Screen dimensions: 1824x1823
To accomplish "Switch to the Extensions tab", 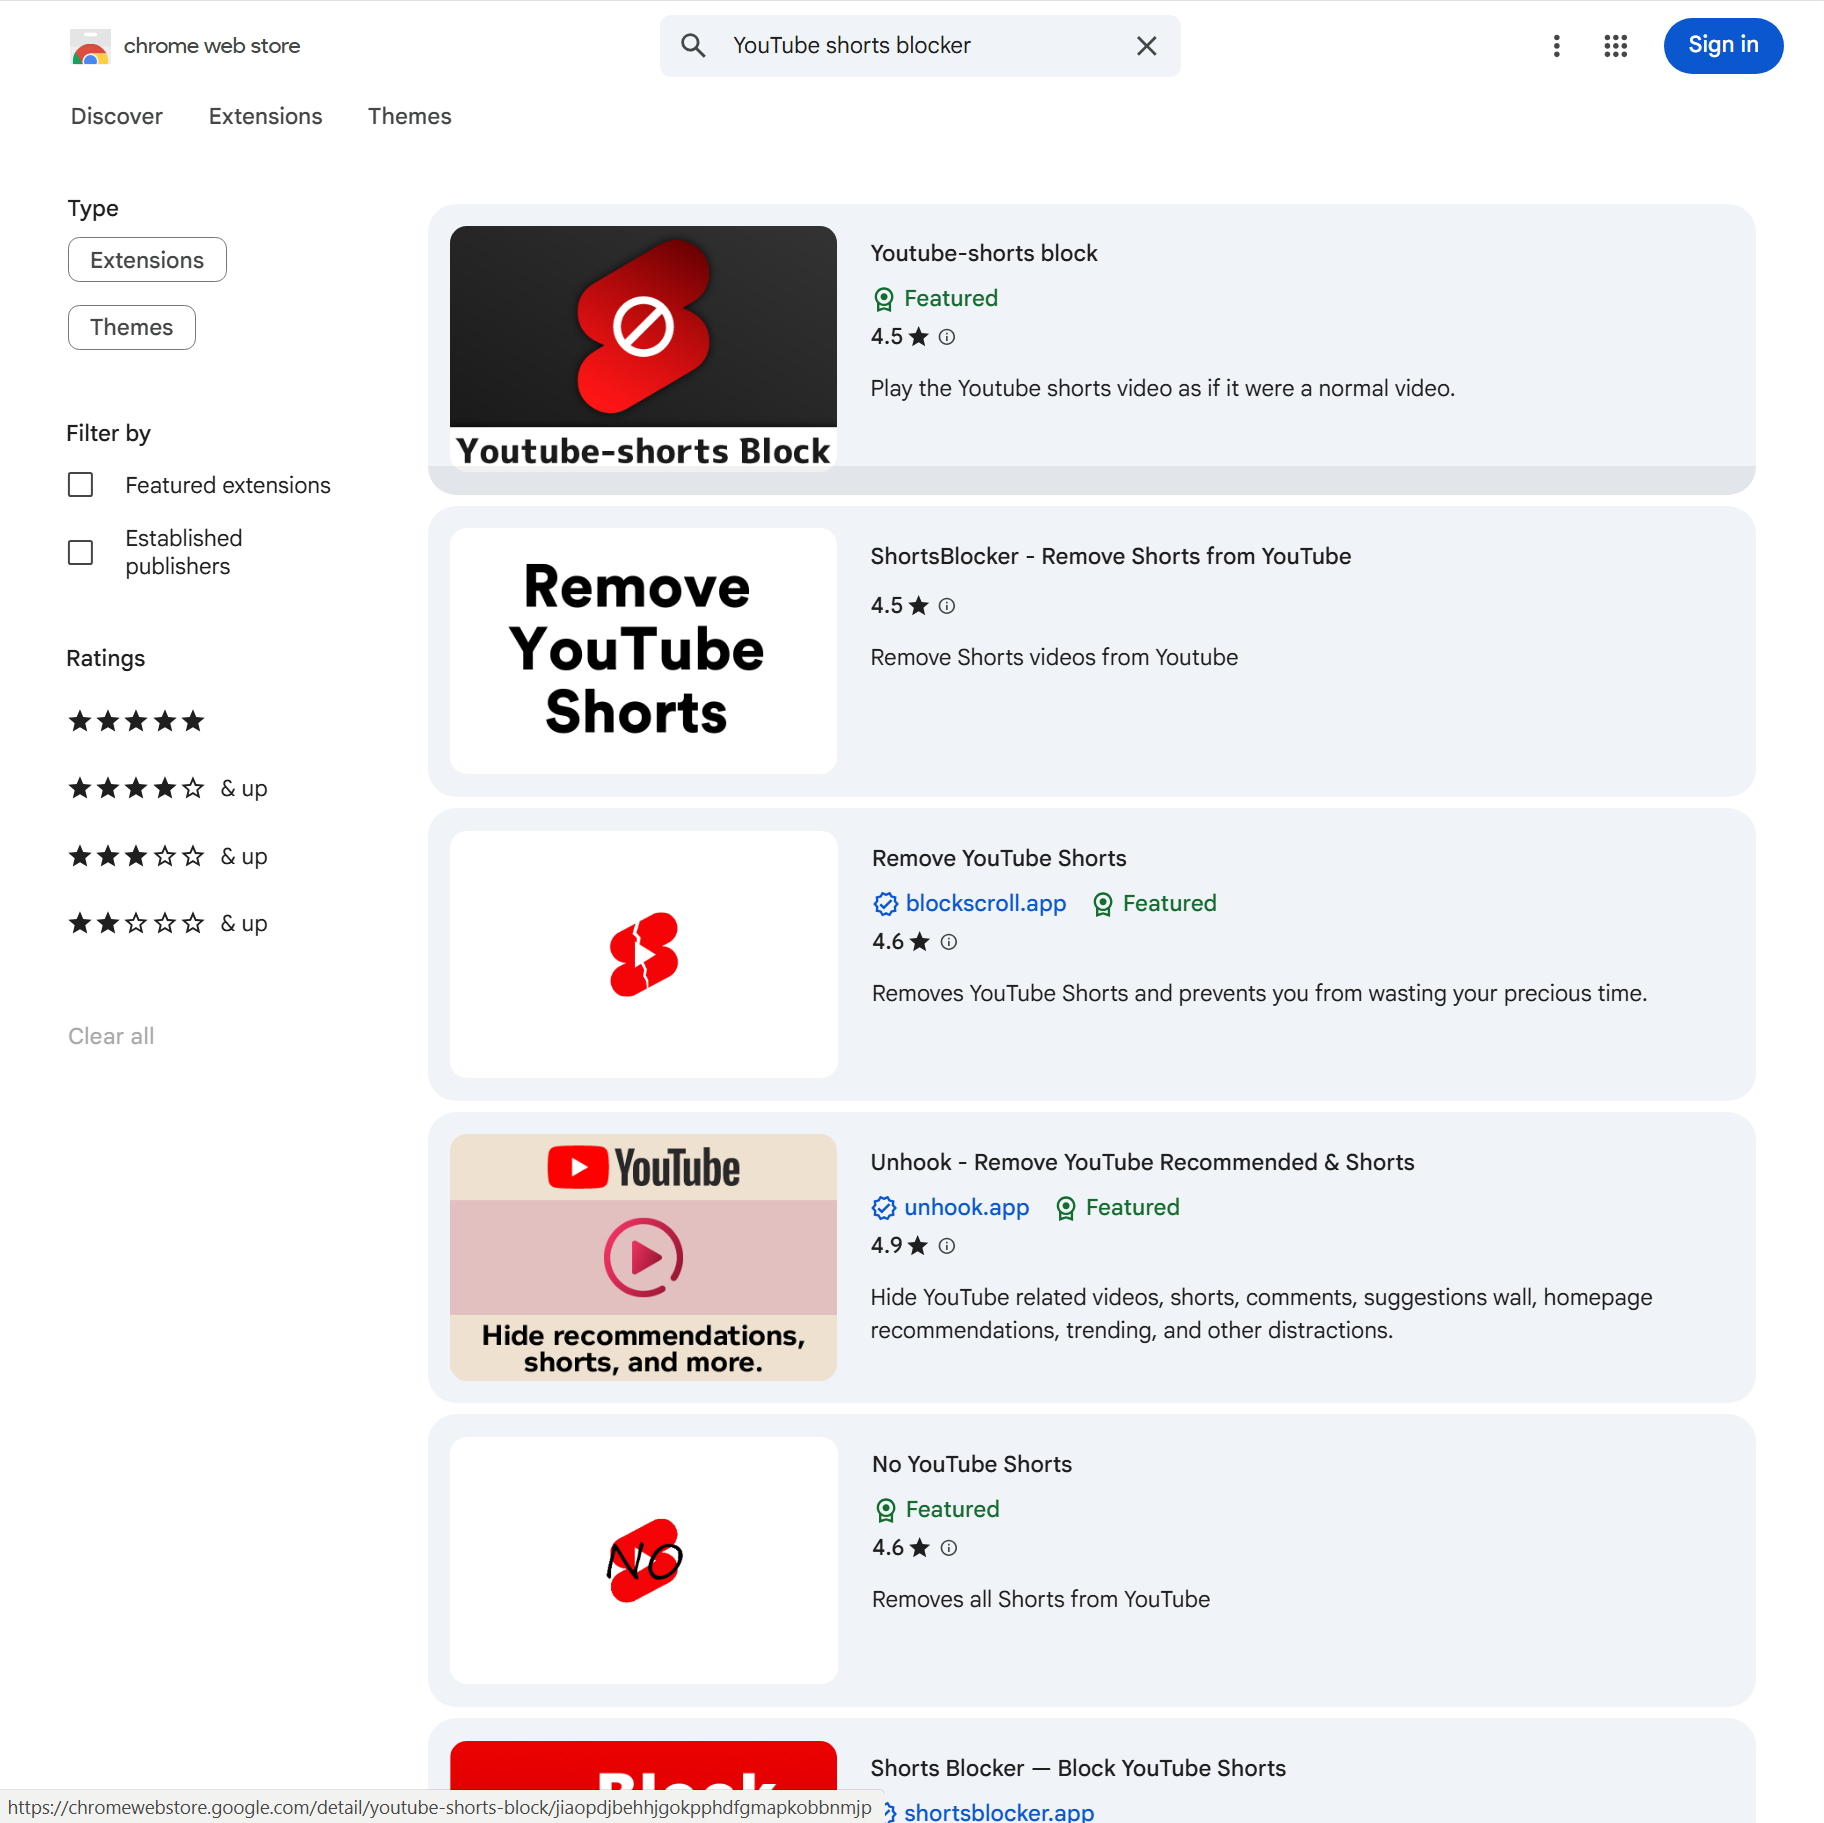I will coord(265,116).
